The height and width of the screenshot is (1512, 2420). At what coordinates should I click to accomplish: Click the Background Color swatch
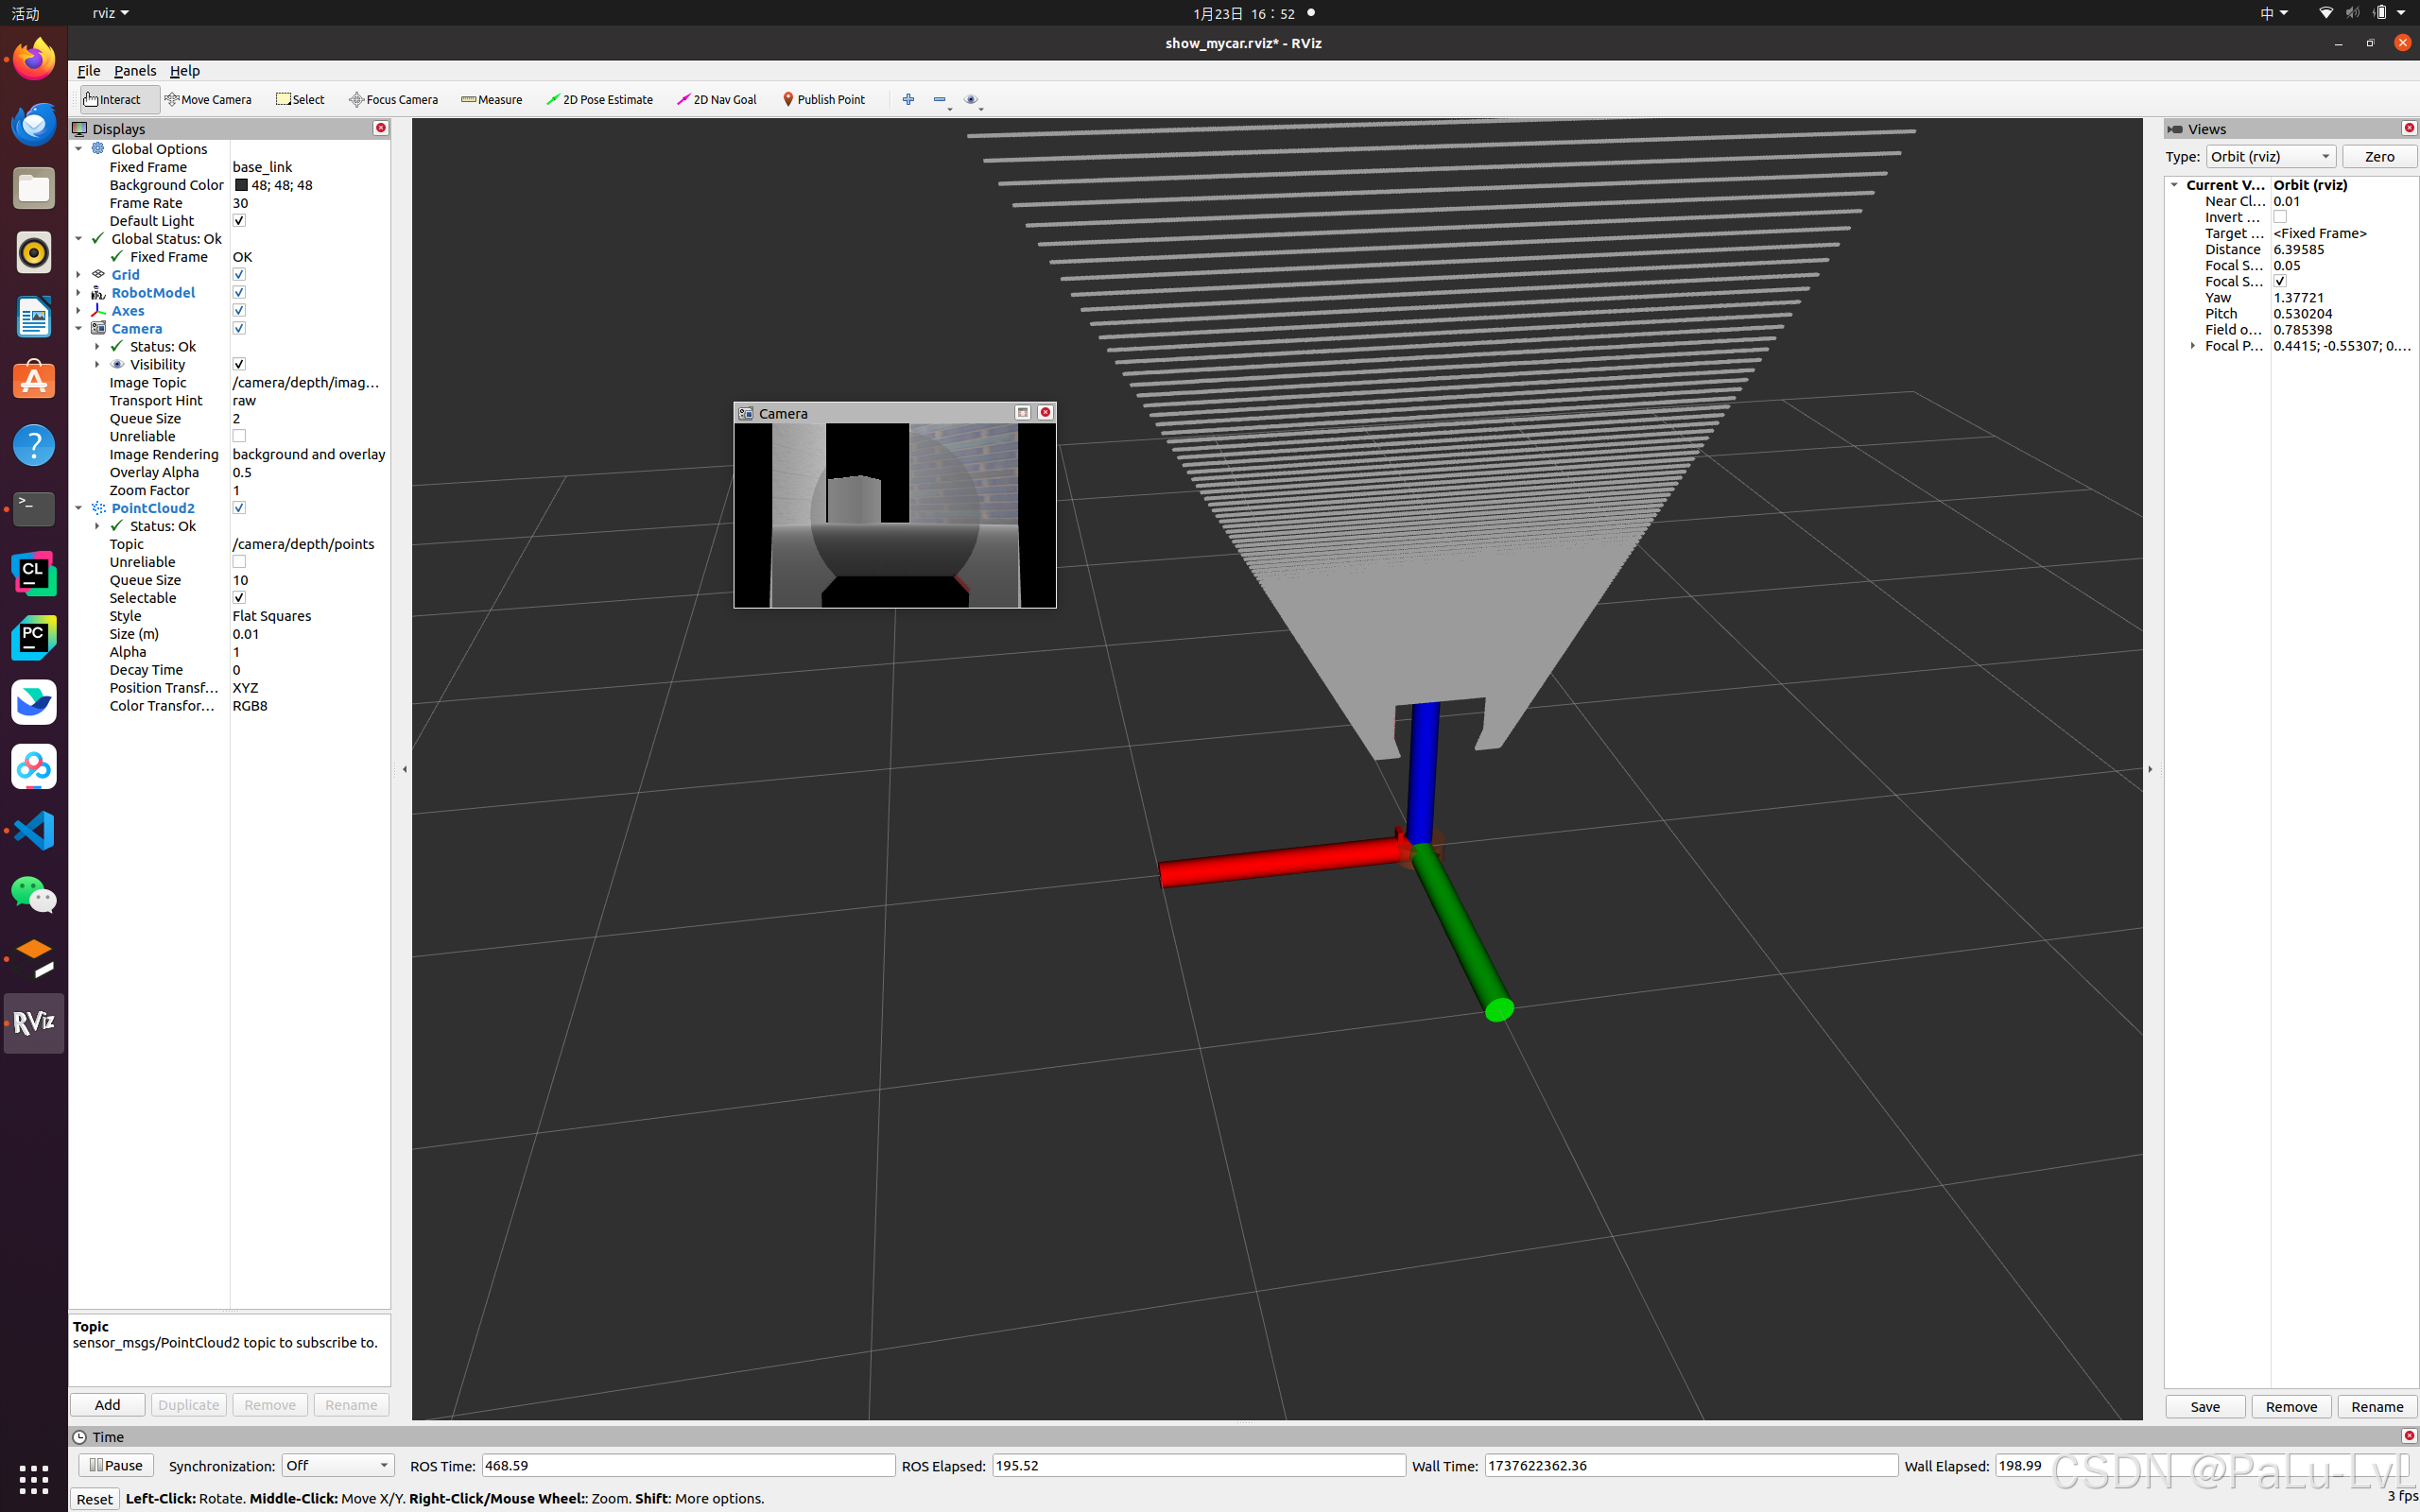coord(241,185)
